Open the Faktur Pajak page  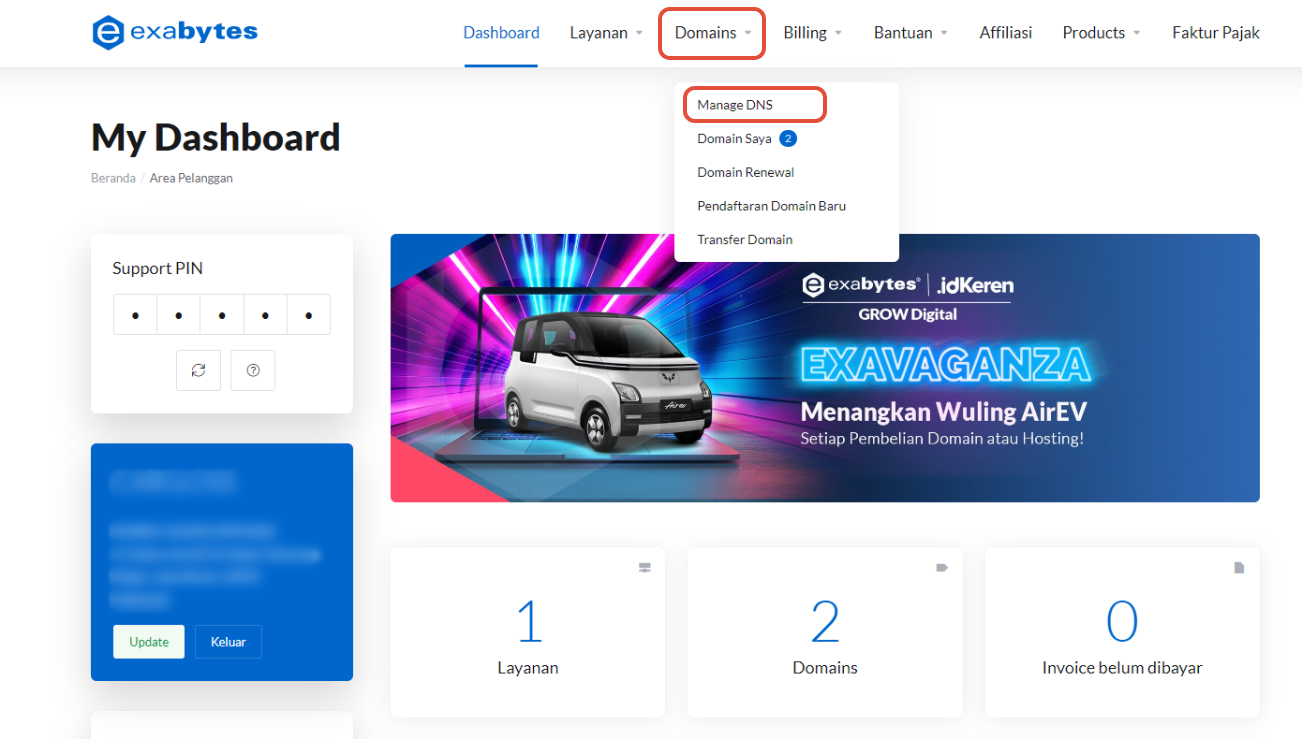coord(1216,33)
